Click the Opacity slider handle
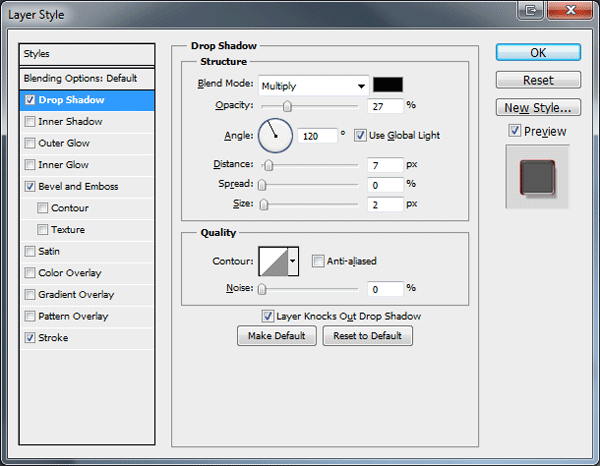 click(287, 106)
